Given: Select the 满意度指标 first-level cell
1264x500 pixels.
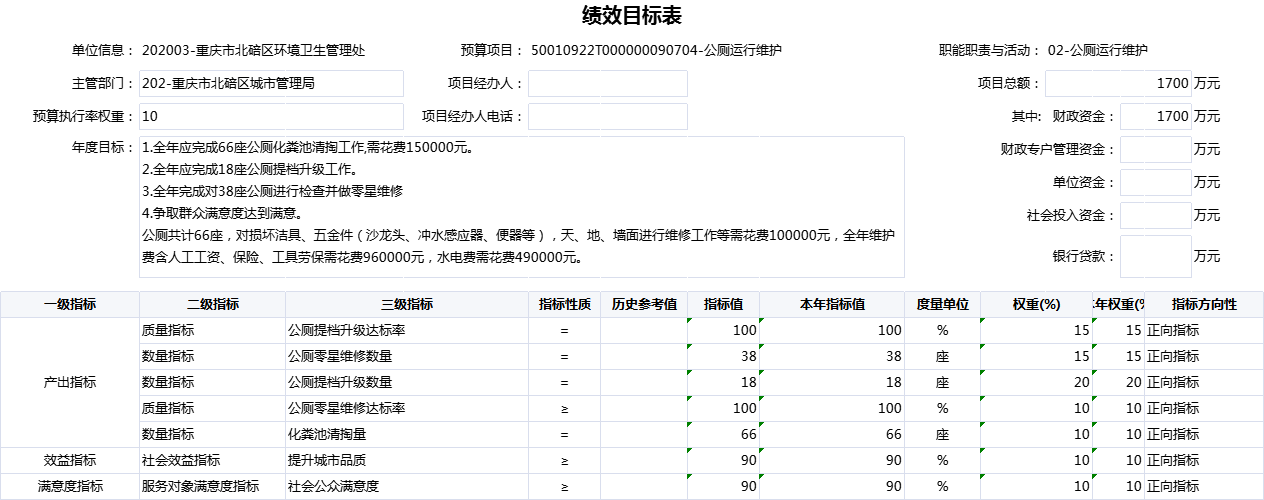Looking at the screenshot, I should pos(70,487).
